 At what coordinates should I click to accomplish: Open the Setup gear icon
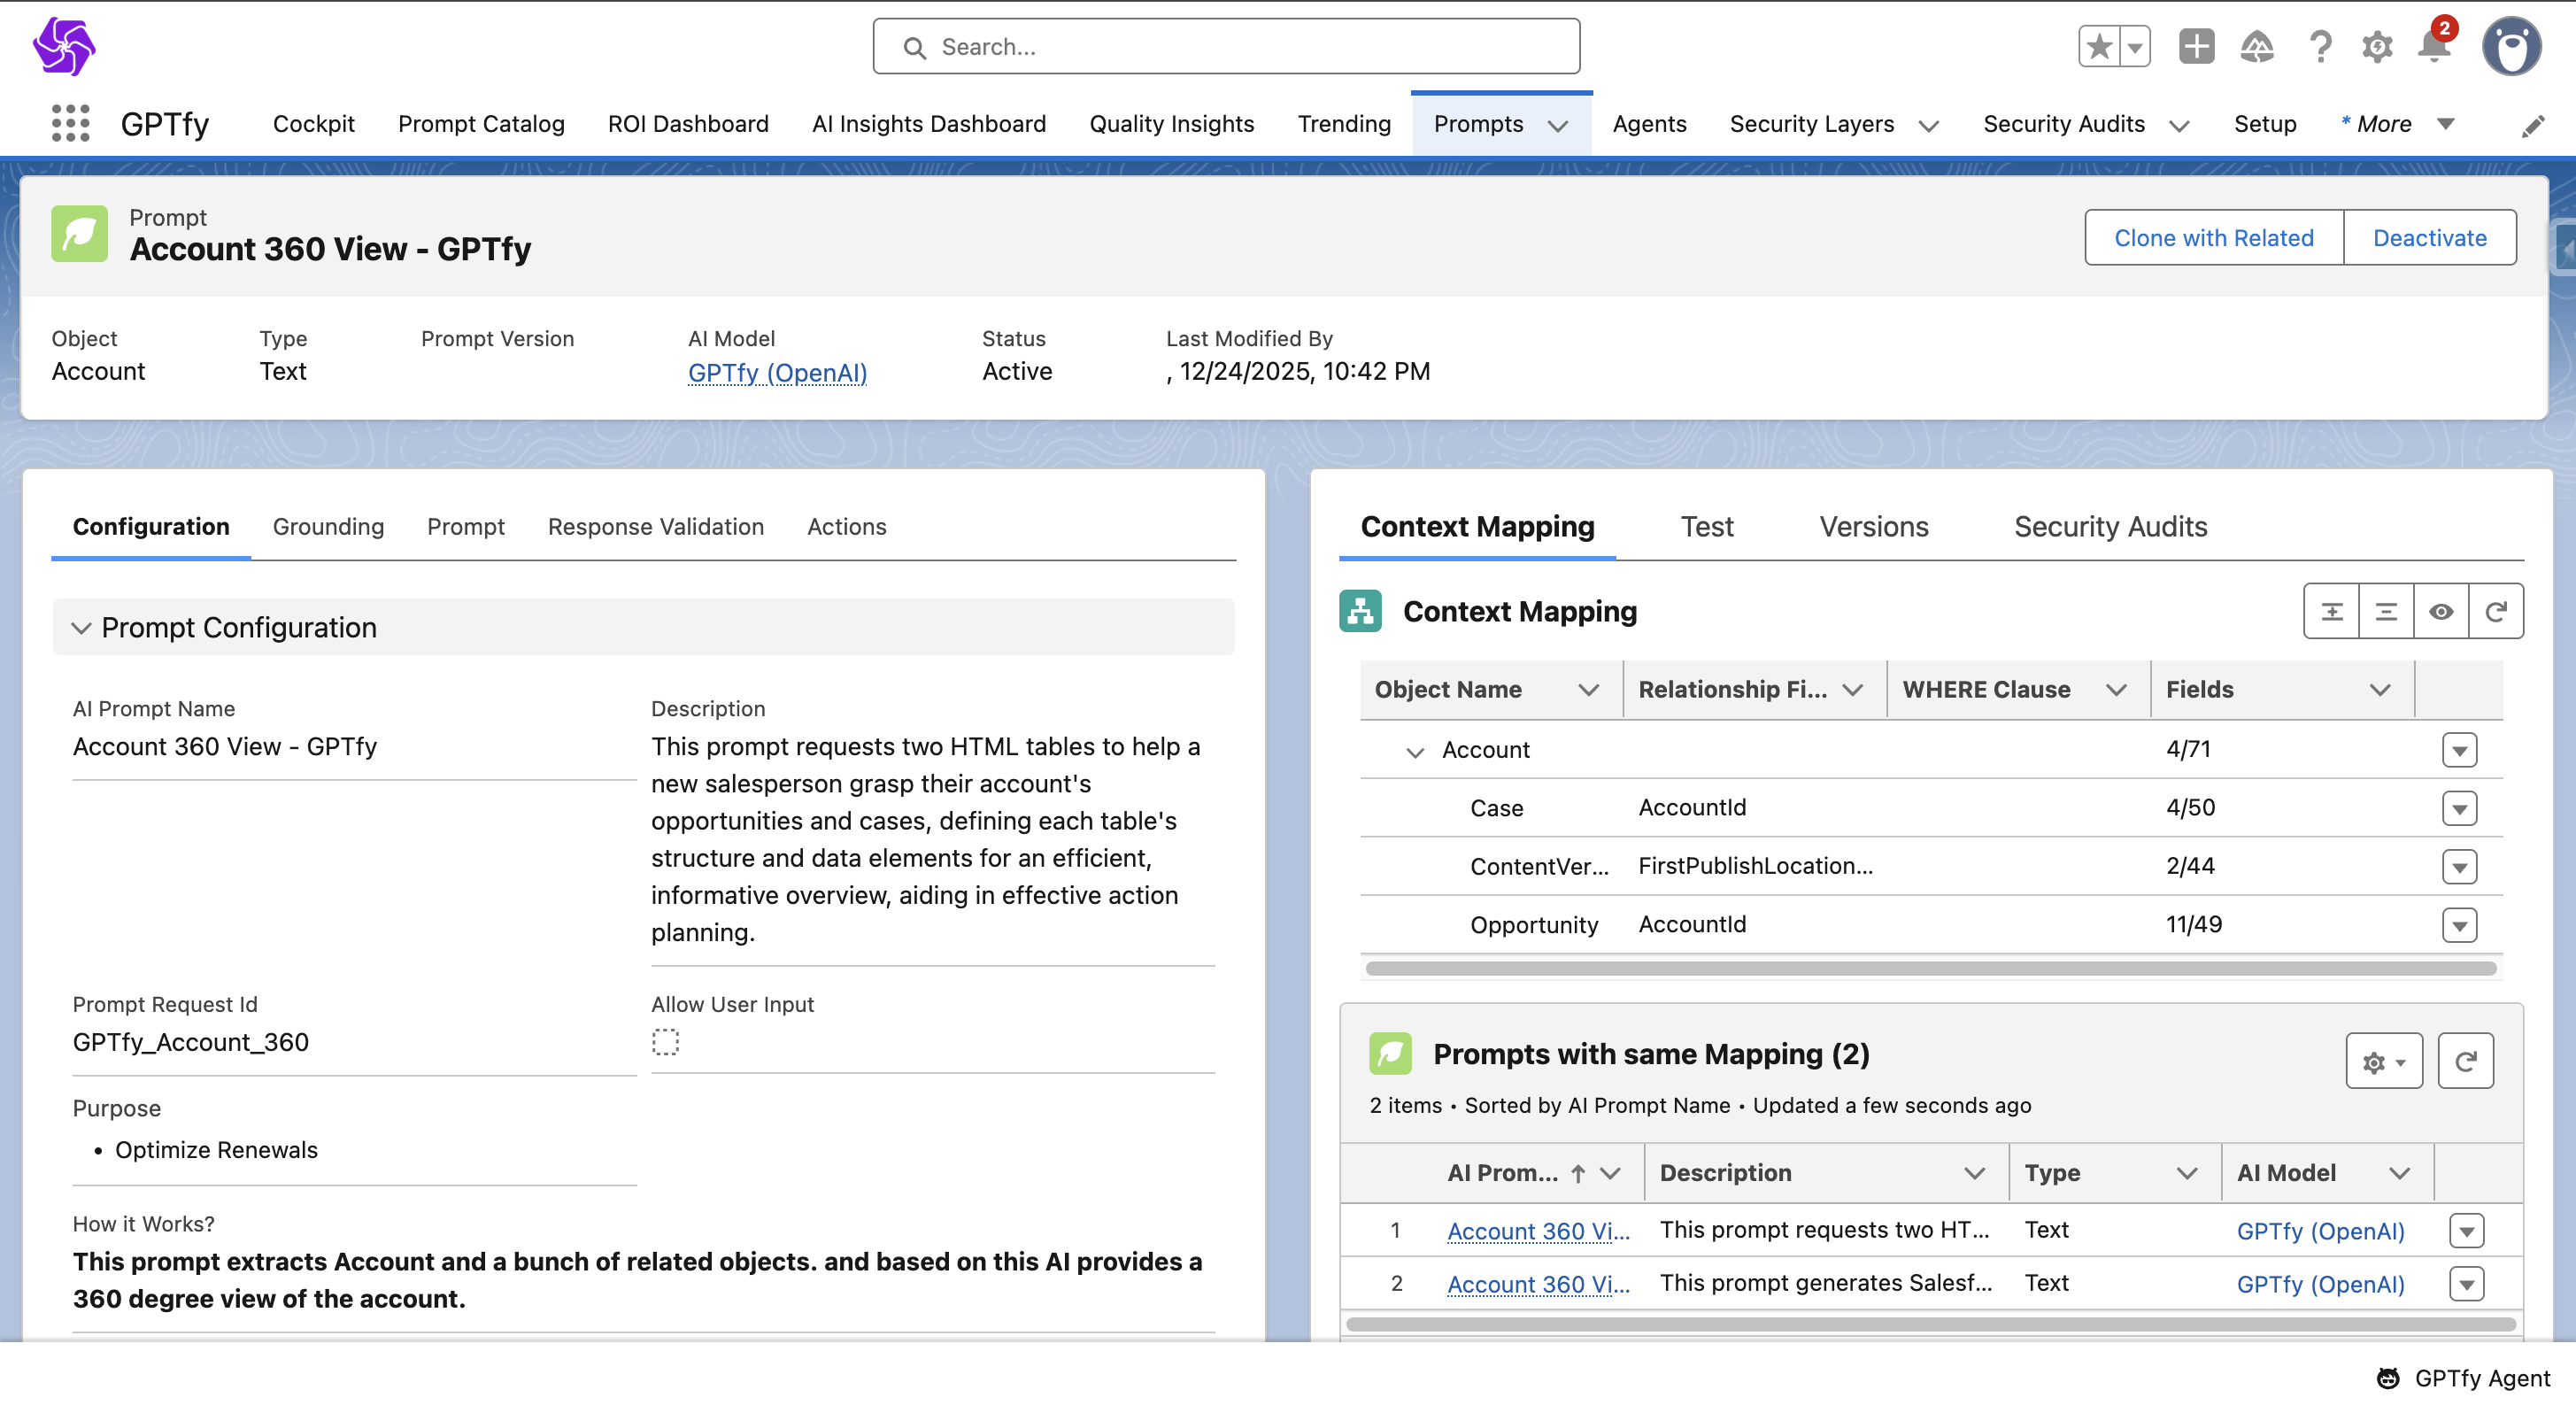click(x=2376, y=47)
